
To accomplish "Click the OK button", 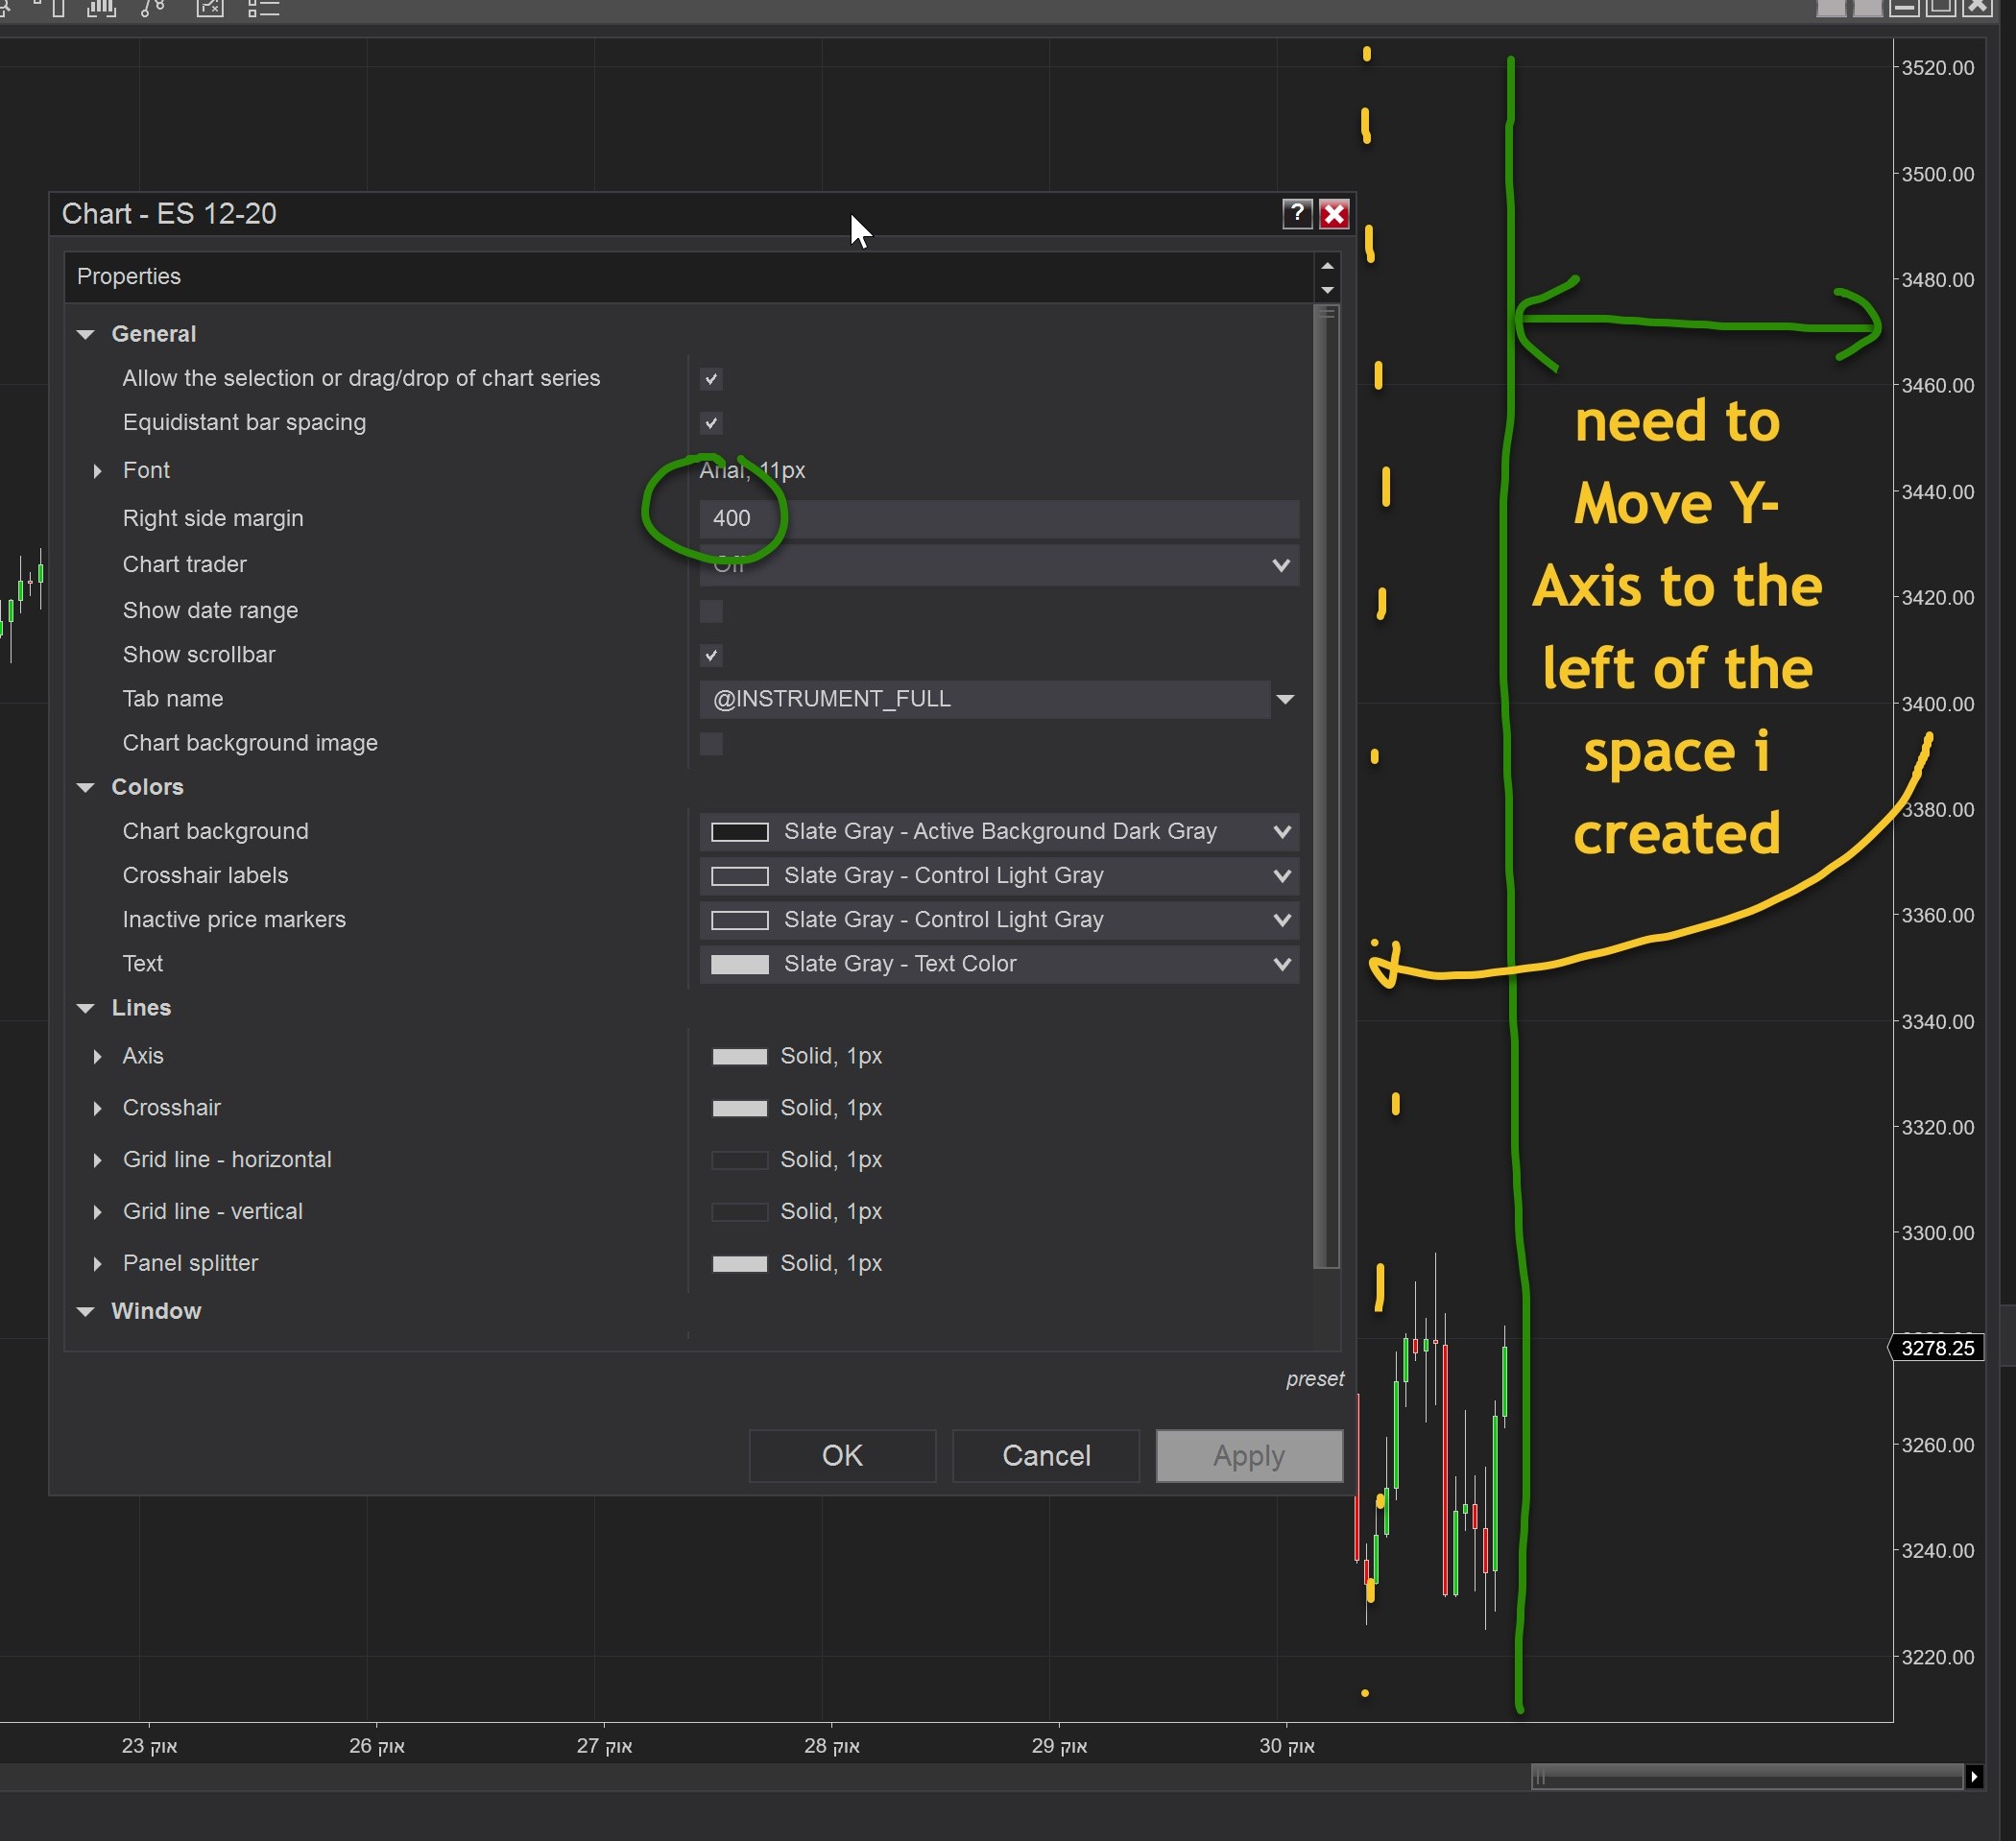I will (842, 1455).
